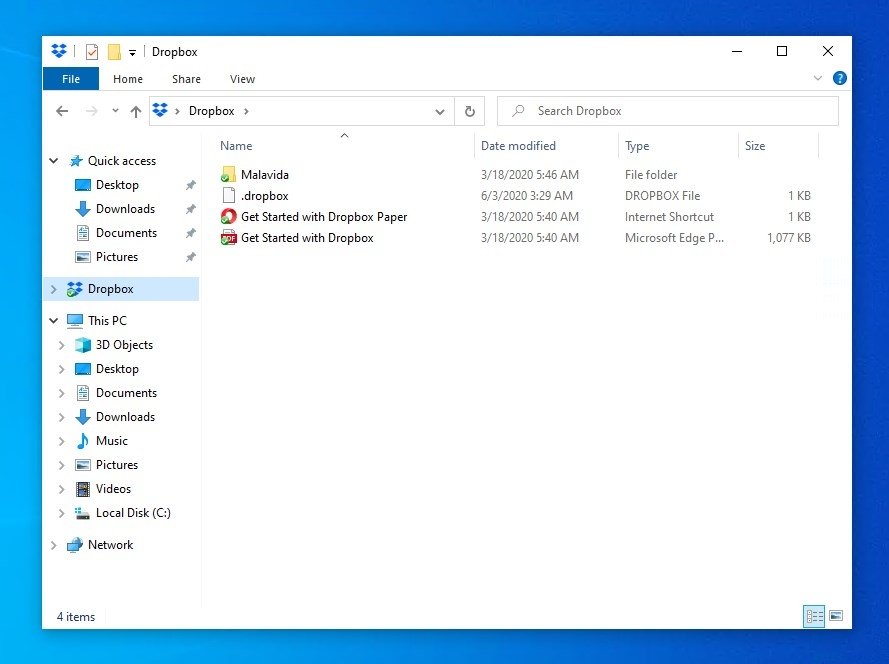The width and height of the screenshot is (889, 664).
Task: Sort by Name column header
Action: point(236,146)
